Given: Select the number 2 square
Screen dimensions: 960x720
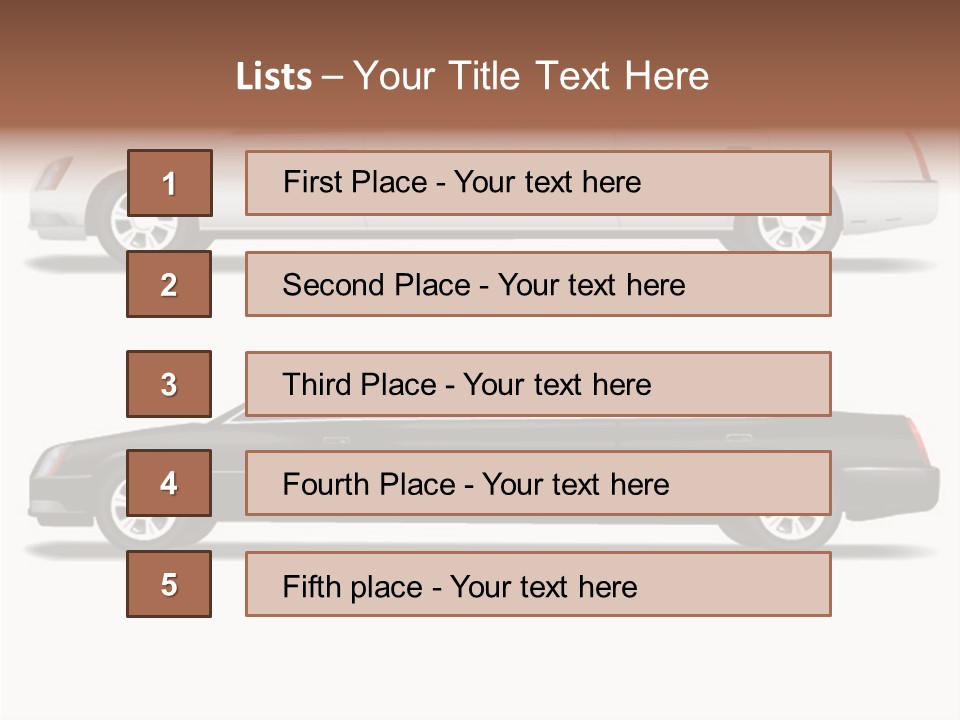Looking at the screenshot, I should pos(169,284).
